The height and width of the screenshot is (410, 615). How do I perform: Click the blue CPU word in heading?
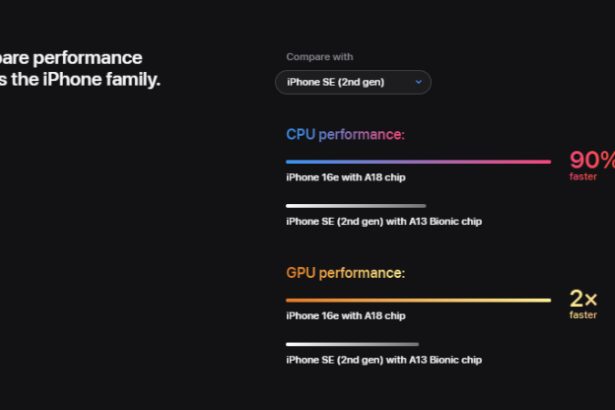pos(301,135)
